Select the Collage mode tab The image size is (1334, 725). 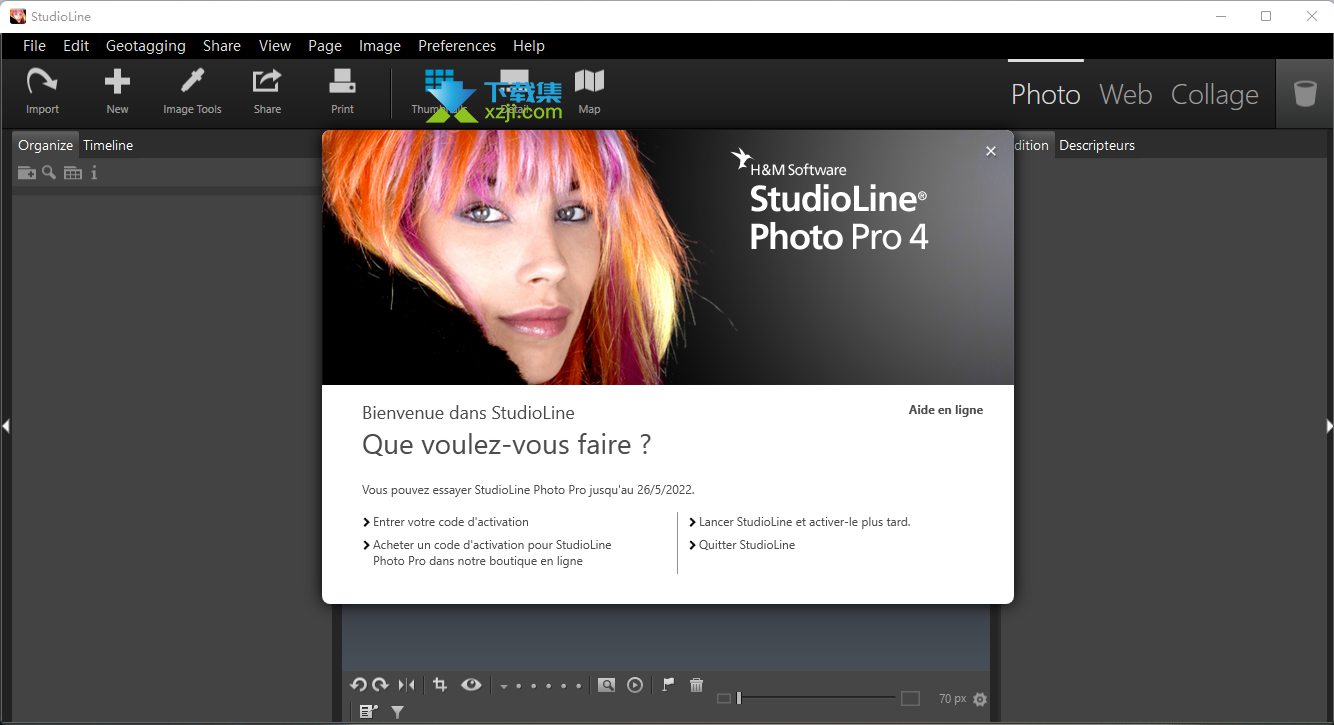point(1215,94)
